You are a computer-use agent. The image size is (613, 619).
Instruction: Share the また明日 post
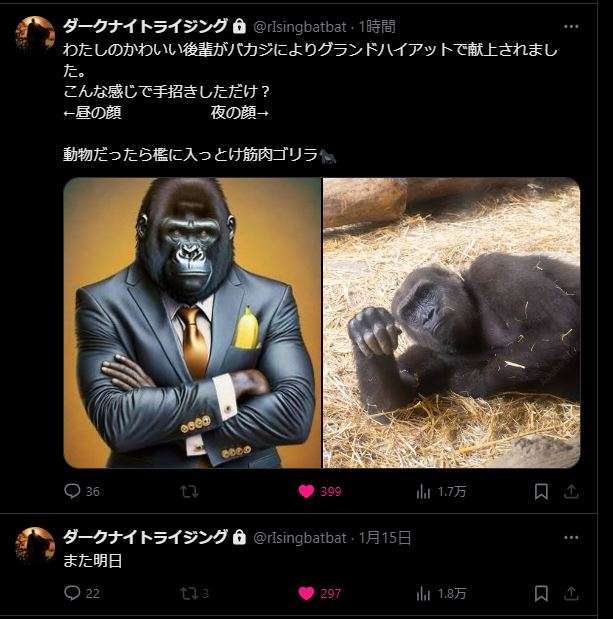pyautogui.click(x=571, y=593)
